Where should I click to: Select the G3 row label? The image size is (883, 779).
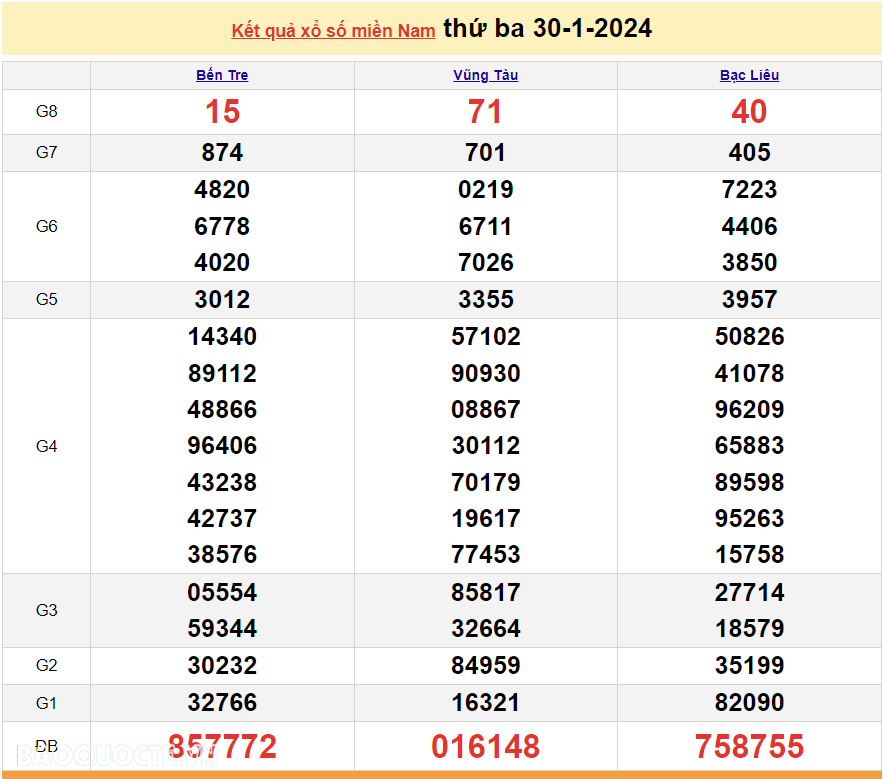(x=47, y=610)
